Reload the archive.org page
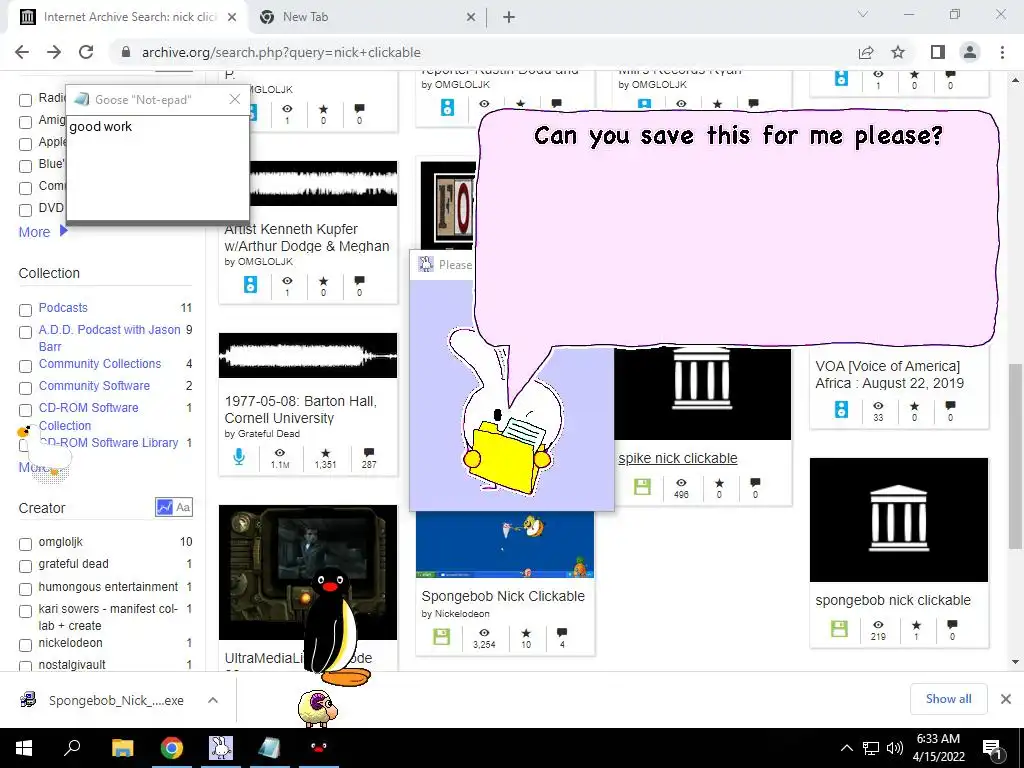Image resolution: width=1024 pixels, height=768 pixels. tap(86, 52)
